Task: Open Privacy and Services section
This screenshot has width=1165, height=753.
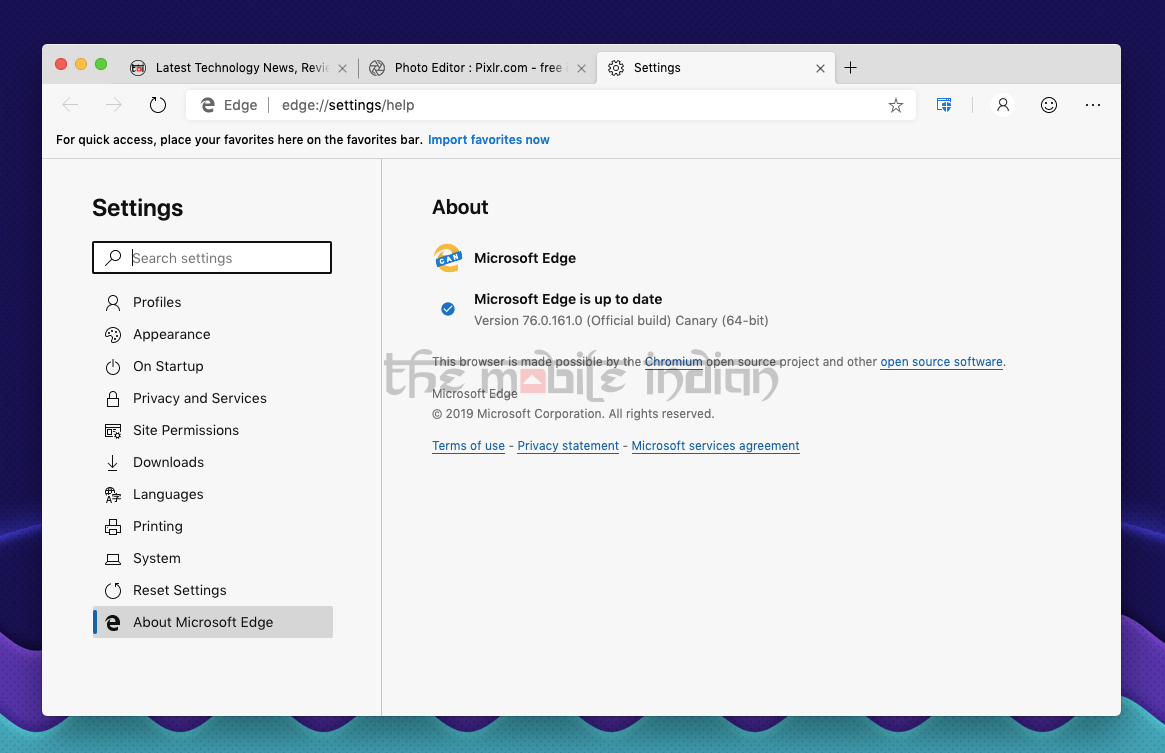Action: click(212, 398)
